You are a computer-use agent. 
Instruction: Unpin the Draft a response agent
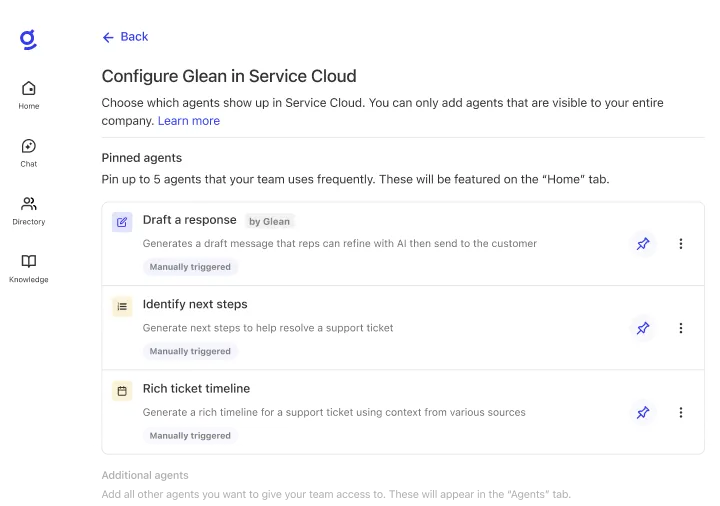point(643,244)
